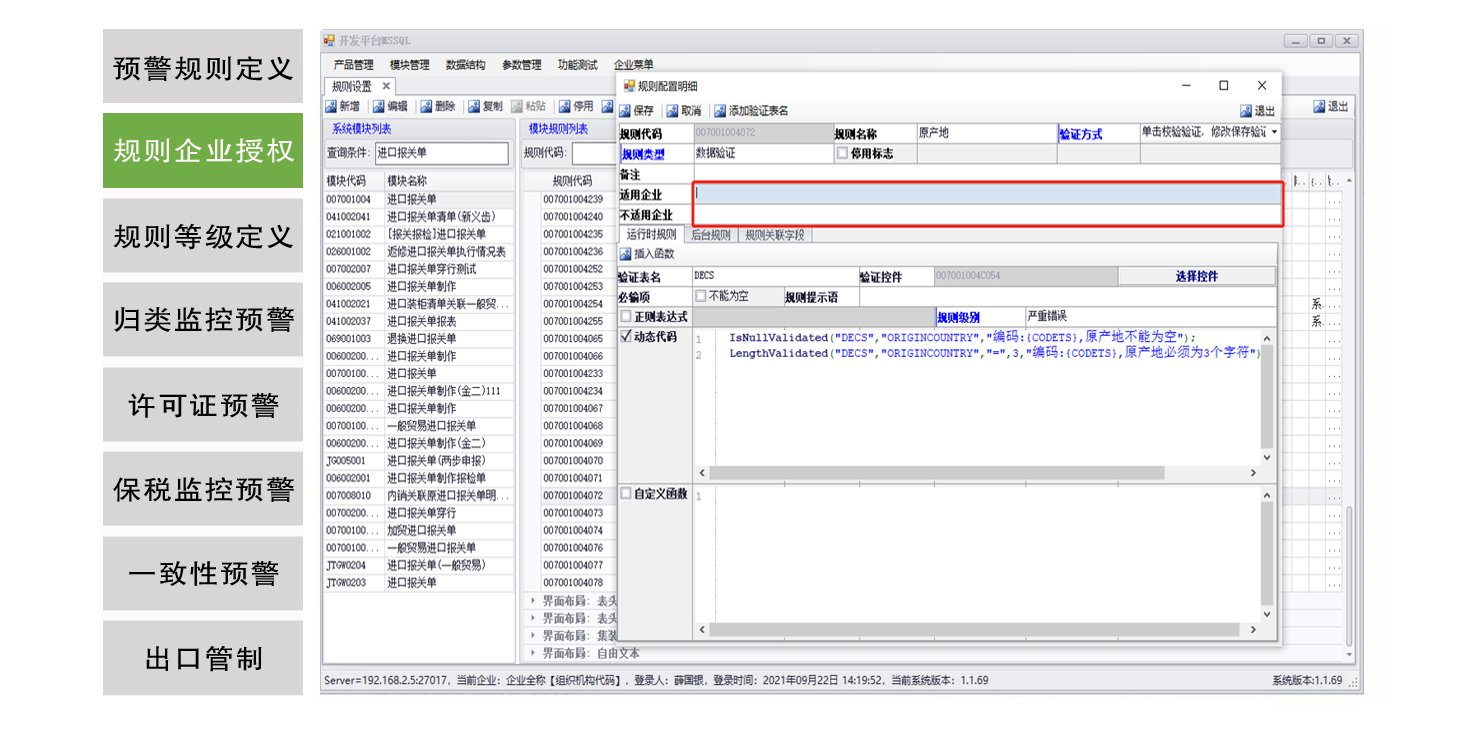Click the 出口管制 side button
Image resolution: width=1460 pixels, height=749 pixels.
coord(203,658)
